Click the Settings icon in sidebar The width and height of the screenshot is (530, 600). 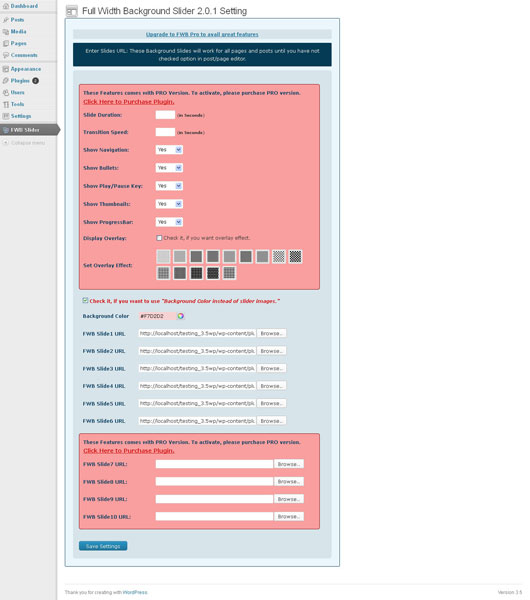coord(6,116)
